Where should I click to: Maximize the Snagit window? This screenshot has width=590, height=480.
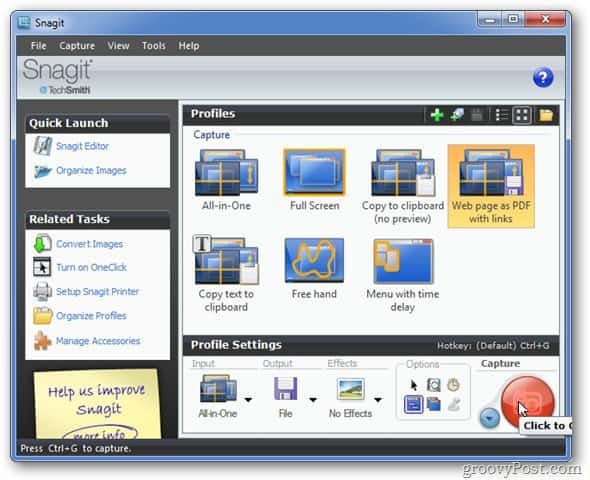pyautogui.click(x=513, y=19)
